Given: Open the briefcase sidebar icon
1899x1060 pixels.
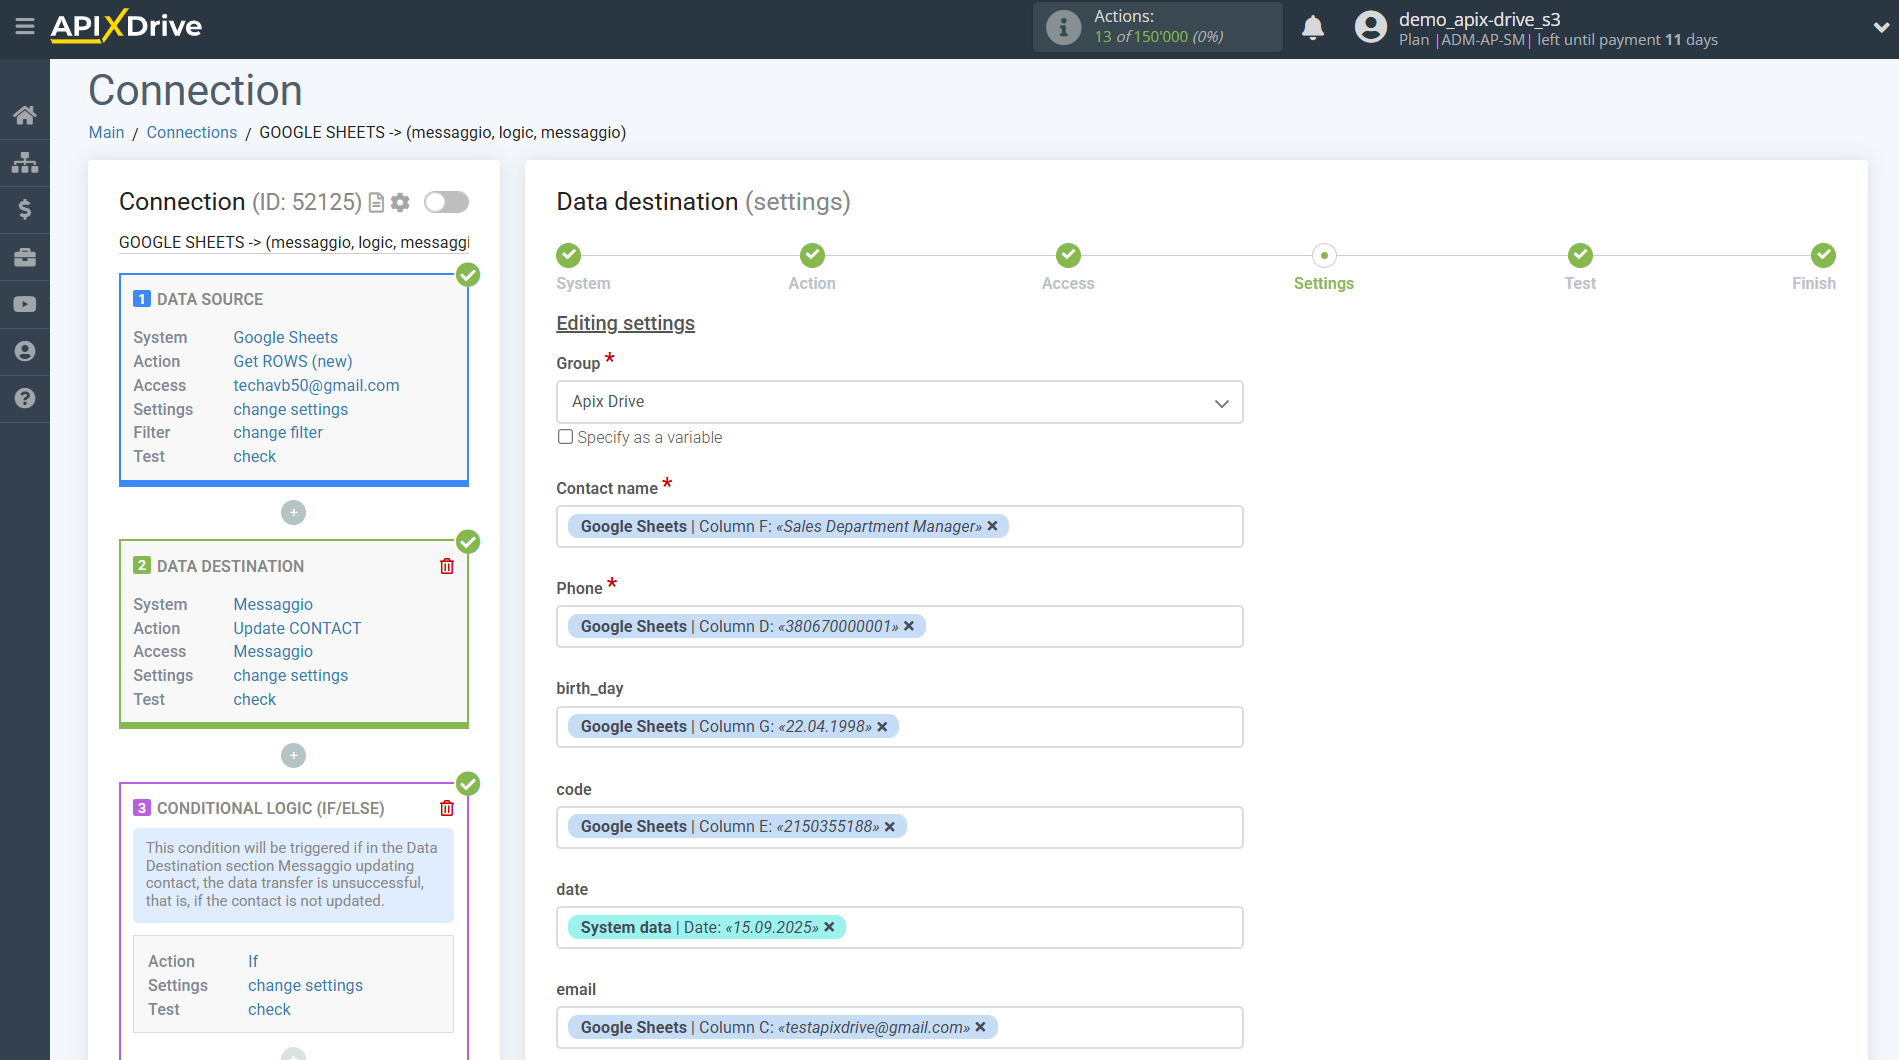Looking at the screenshot, I should tap(25, 257).
